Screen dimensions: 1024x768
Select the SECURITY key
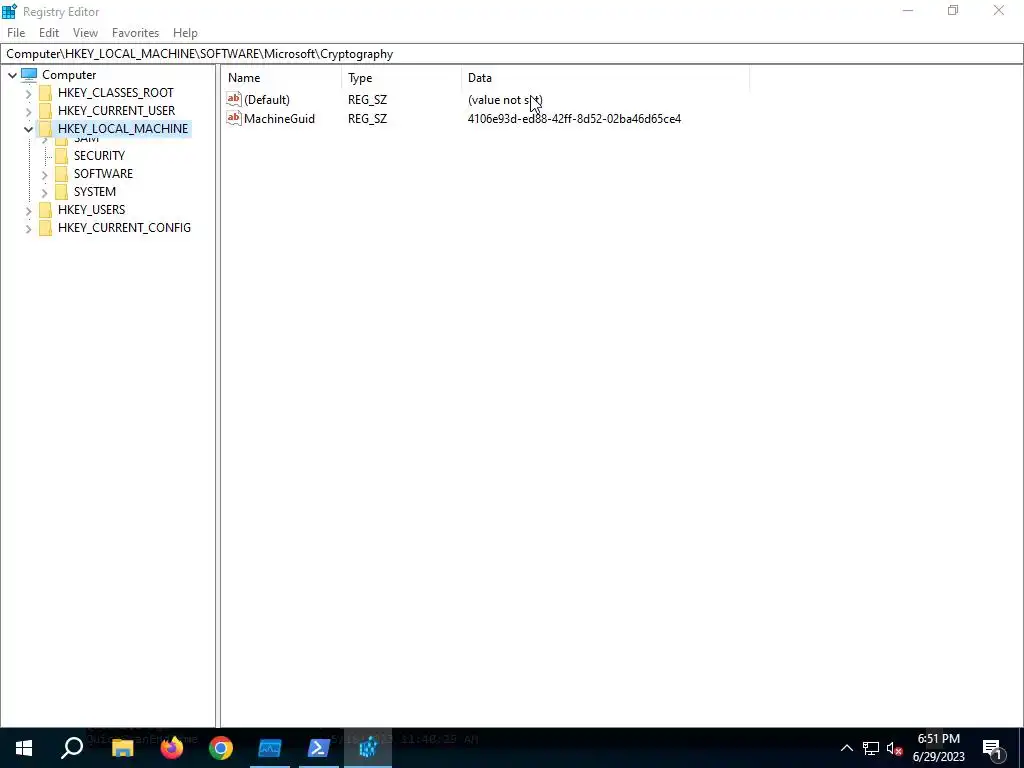99,155
